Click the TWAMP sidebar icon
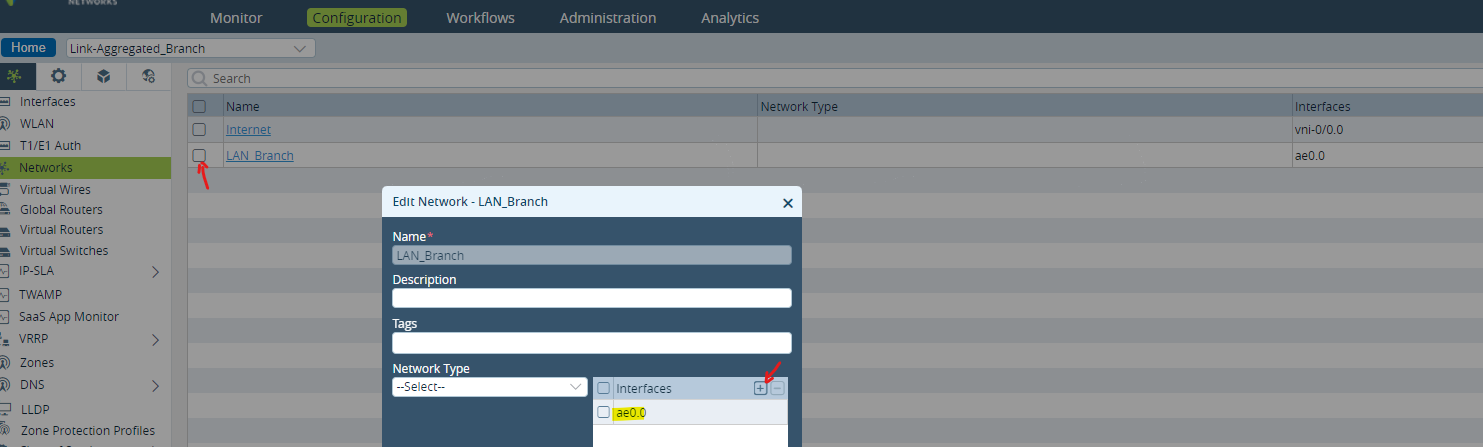Viewport: 1483px width, 447px height. (x=5, y=295)
